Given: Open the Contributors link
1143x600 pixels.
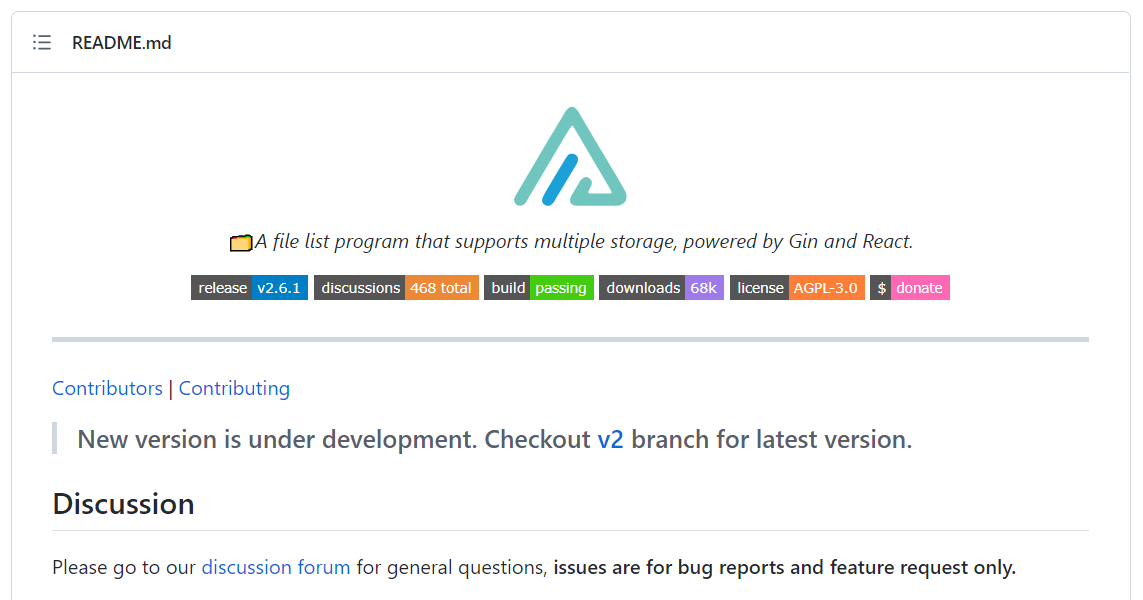Looking at the screenshot, I should [107, 388].
